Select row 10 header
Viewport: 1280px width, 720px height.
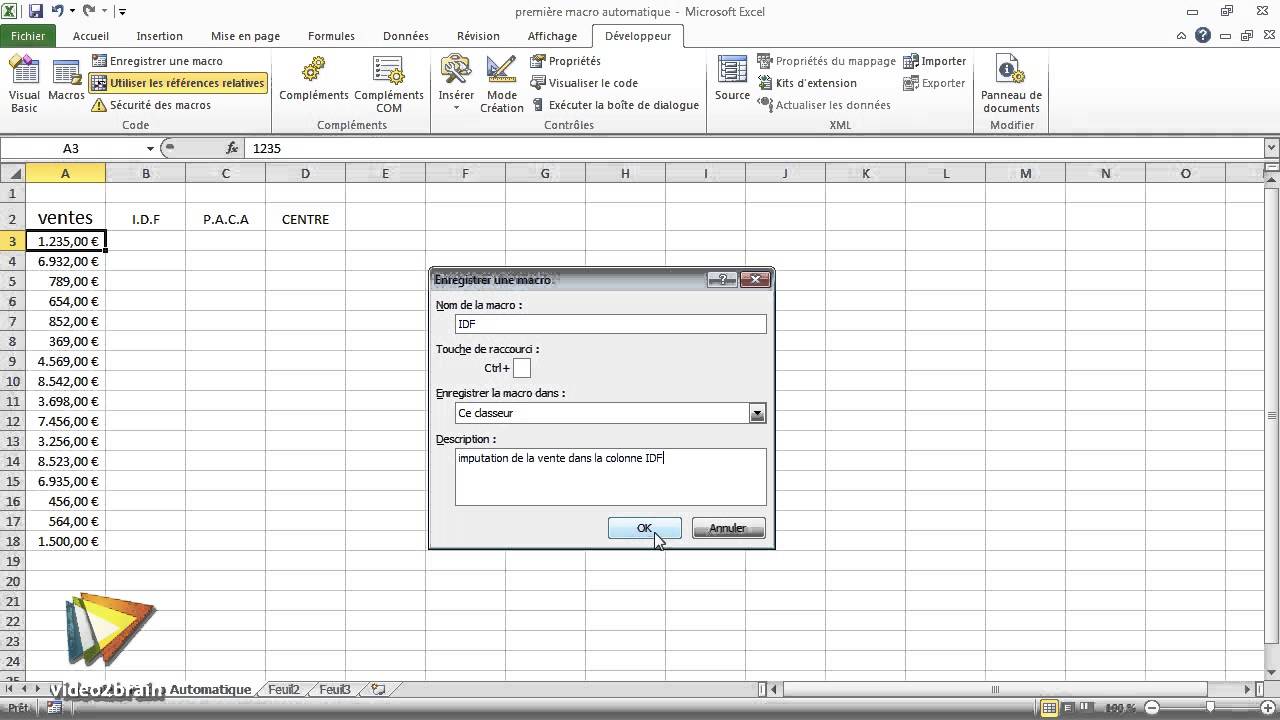13,381
